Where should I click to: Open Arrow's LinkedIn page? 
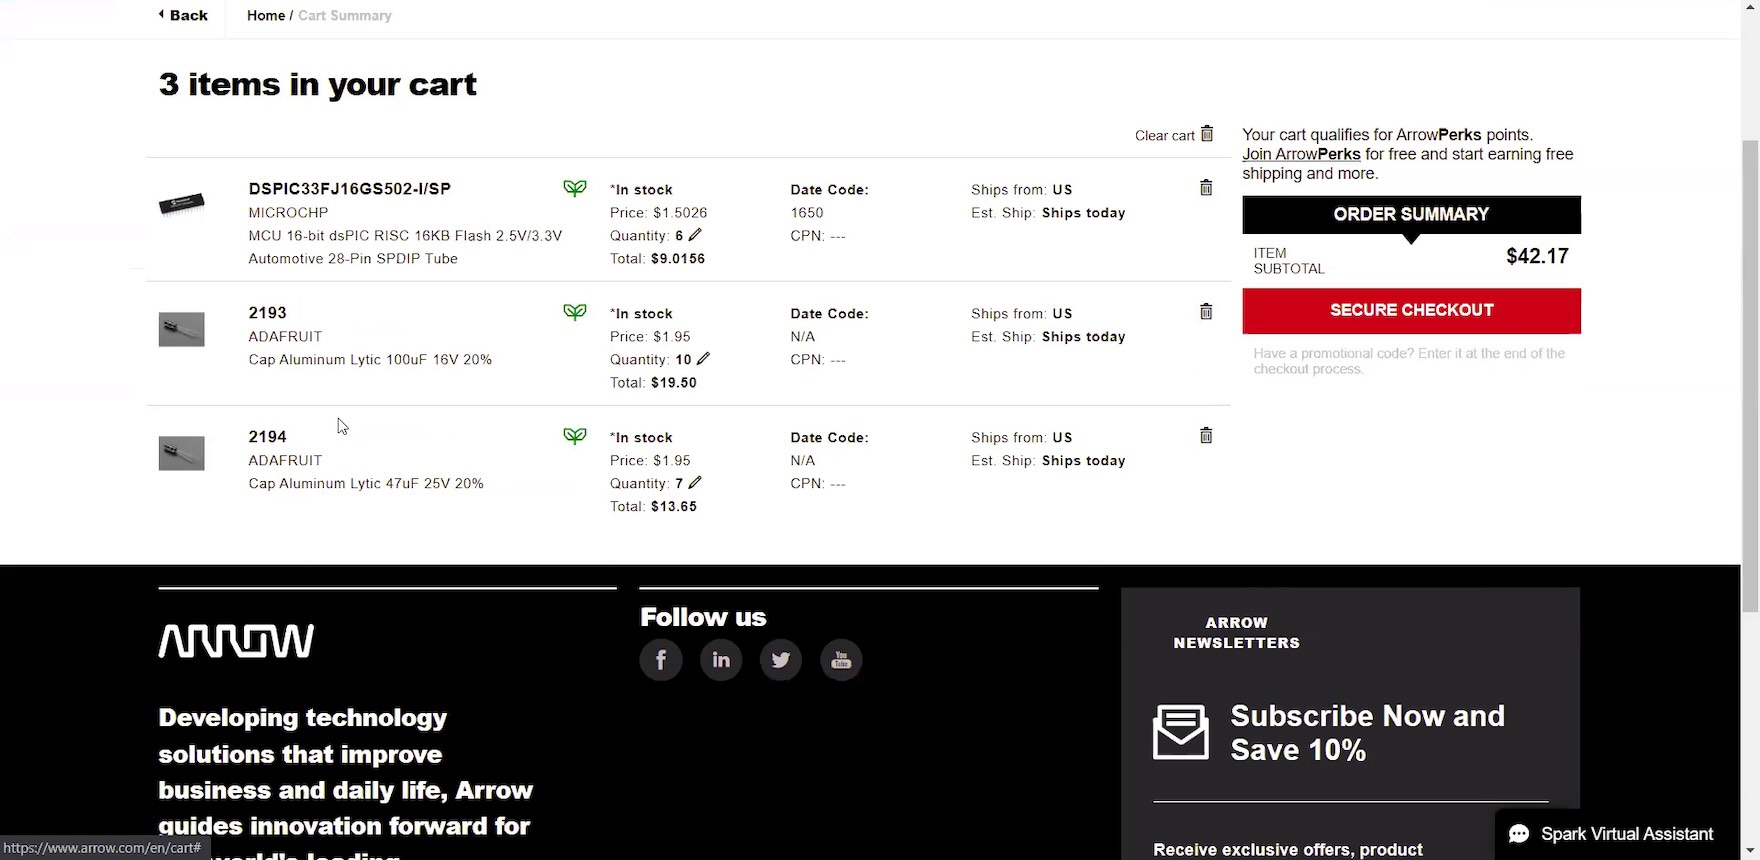tap(721, 660)
